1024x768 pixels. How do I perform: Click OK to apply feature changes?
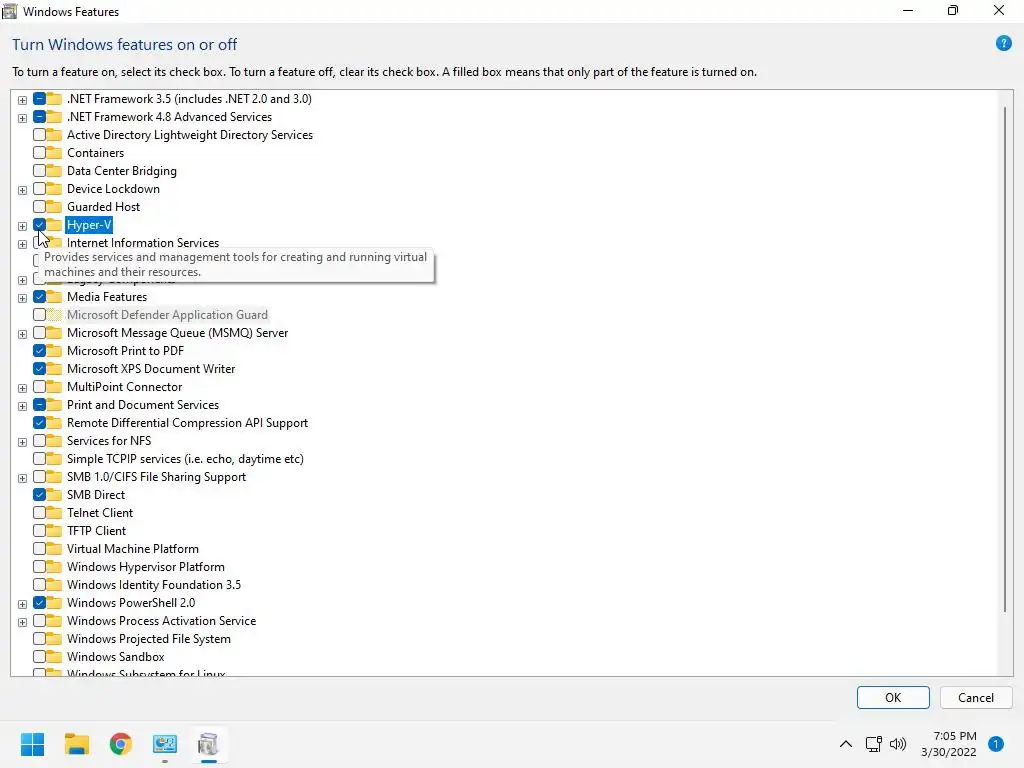click(x=893, y=697)
